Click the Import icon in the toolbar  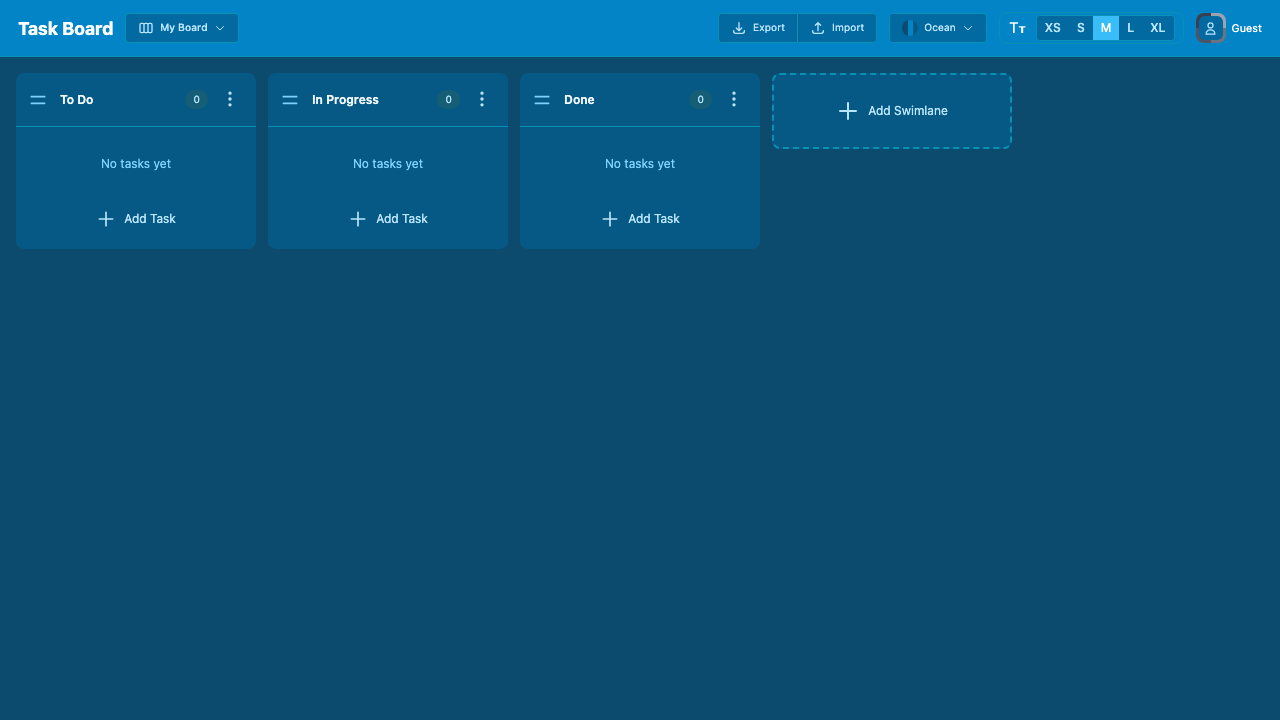point(816,28)
